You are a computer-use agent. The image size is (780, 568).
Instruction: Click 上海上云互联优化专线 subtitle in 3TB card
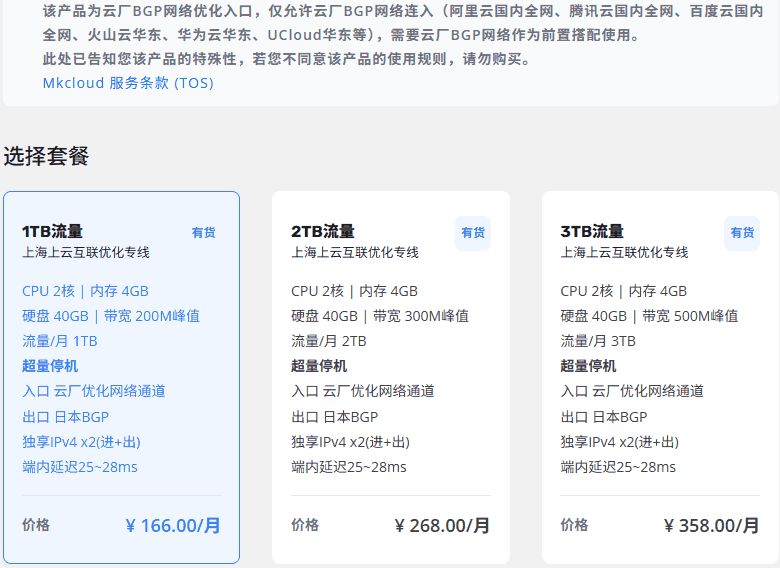click(x=624, y=253)
